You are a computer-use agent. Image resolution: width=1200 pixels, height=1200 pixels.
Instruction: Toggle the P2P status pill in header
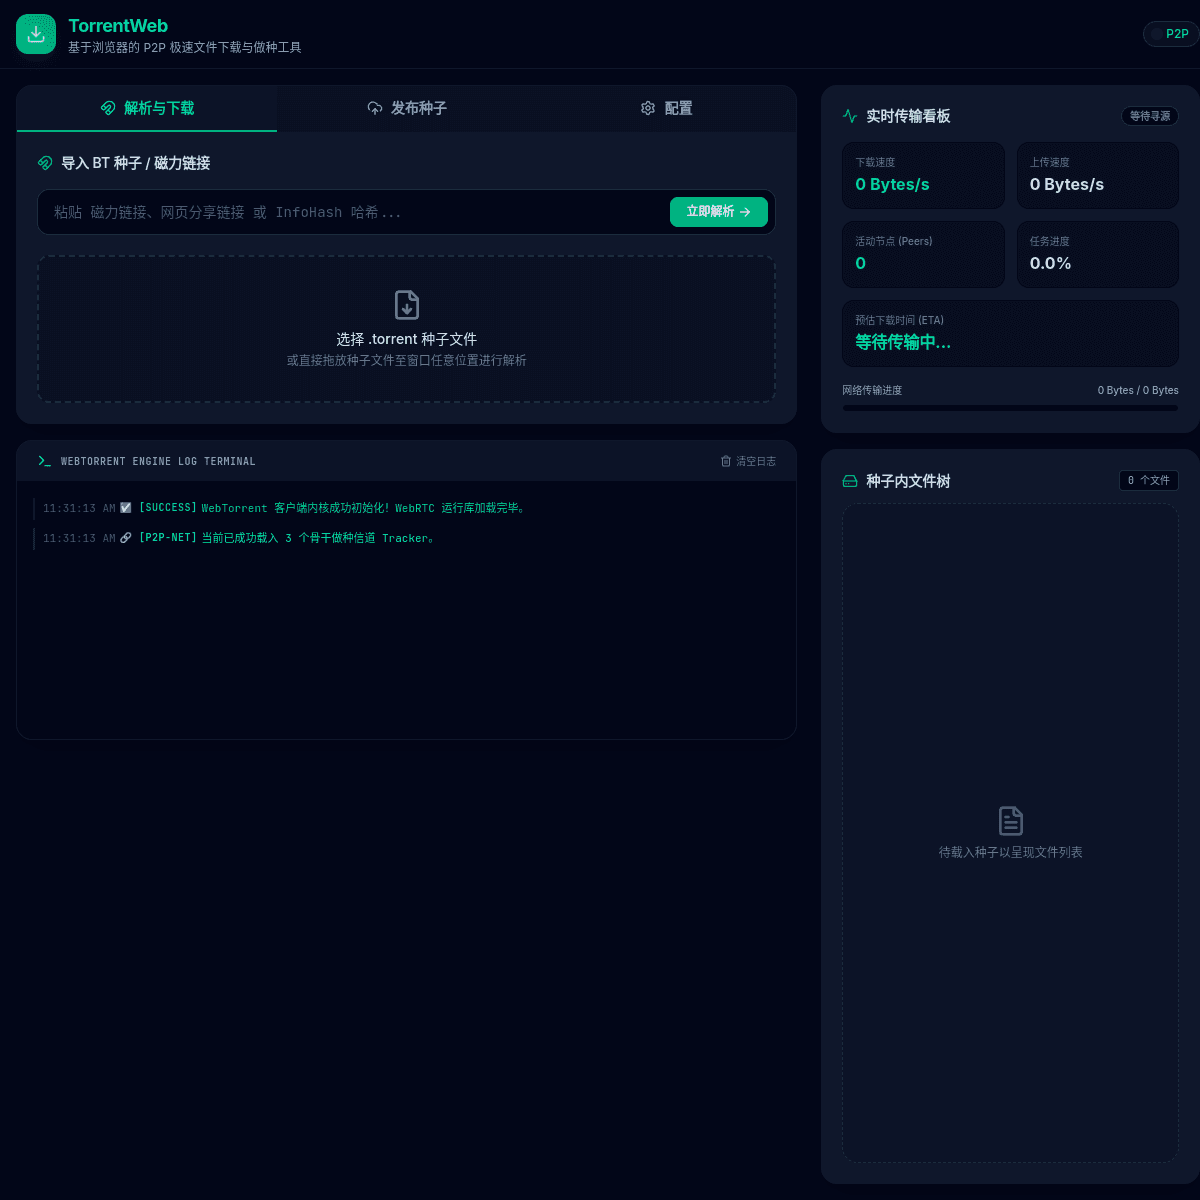[1170, 34]
